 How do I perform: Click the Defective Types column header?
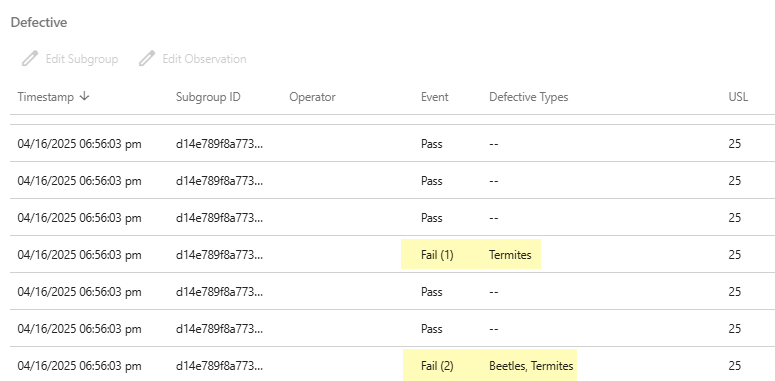pos(529,97)
